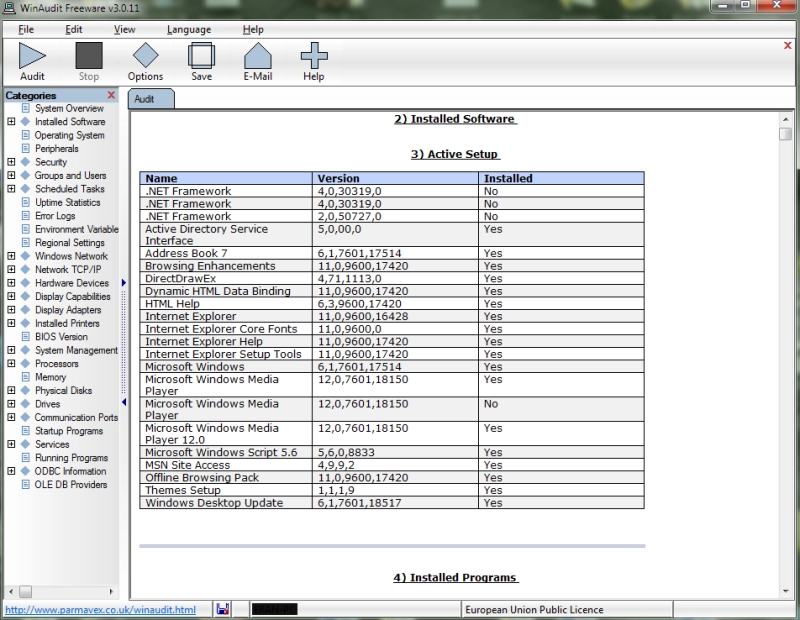Jump to 2) Installed Software heading link
The image size is (800, 620).
[455, 119]
